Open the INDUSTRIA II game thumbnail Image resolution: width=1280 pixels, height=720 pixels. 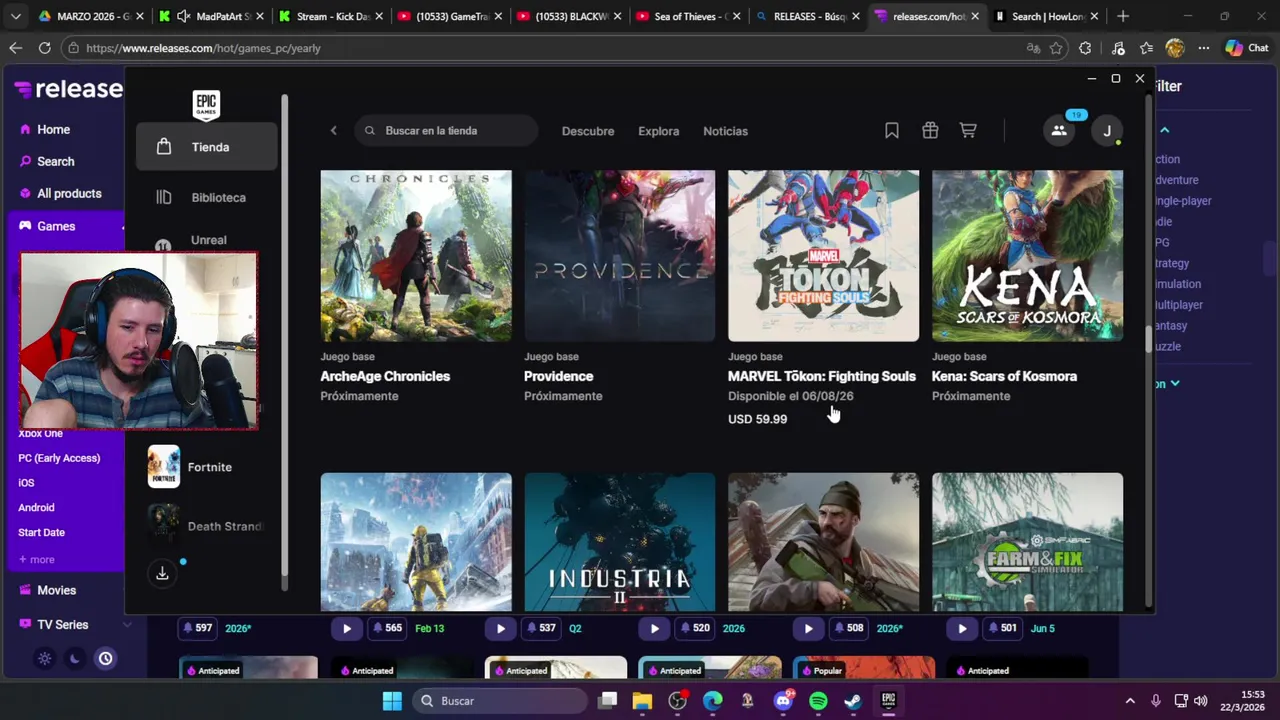[x=619, y=542]
